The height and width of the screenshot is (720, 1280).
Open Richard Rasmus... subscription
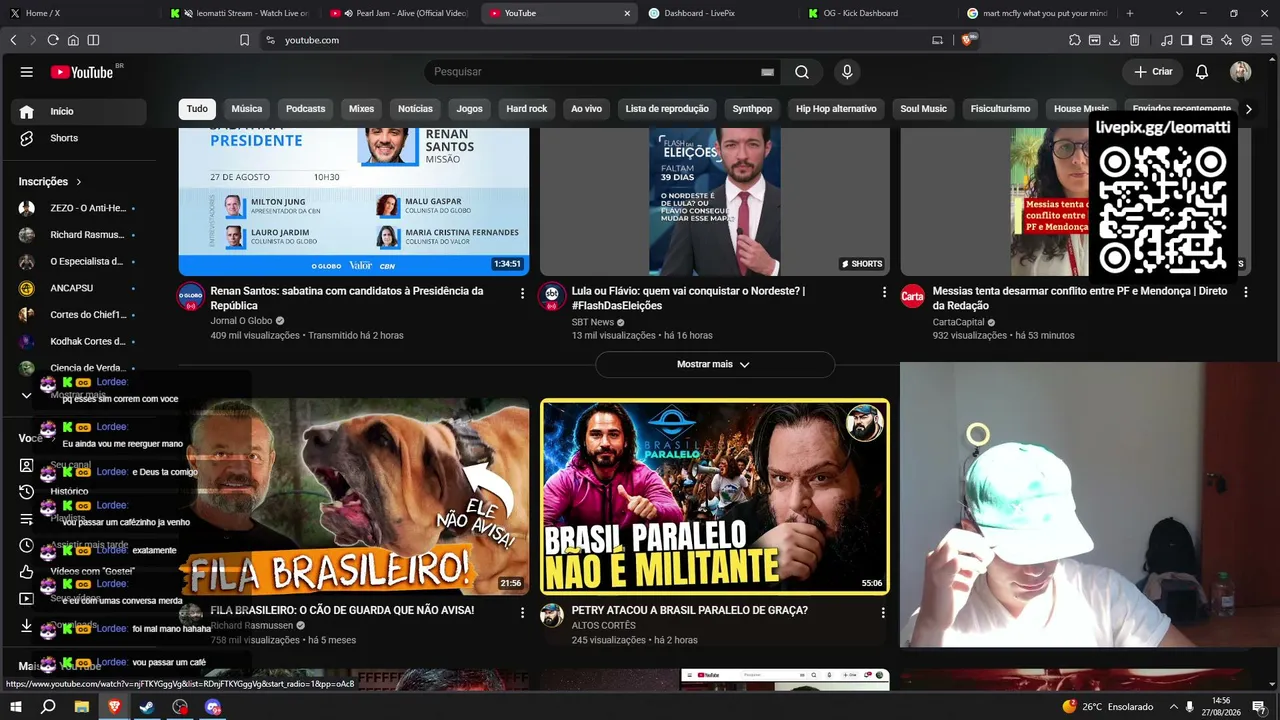tap(79, 235)
